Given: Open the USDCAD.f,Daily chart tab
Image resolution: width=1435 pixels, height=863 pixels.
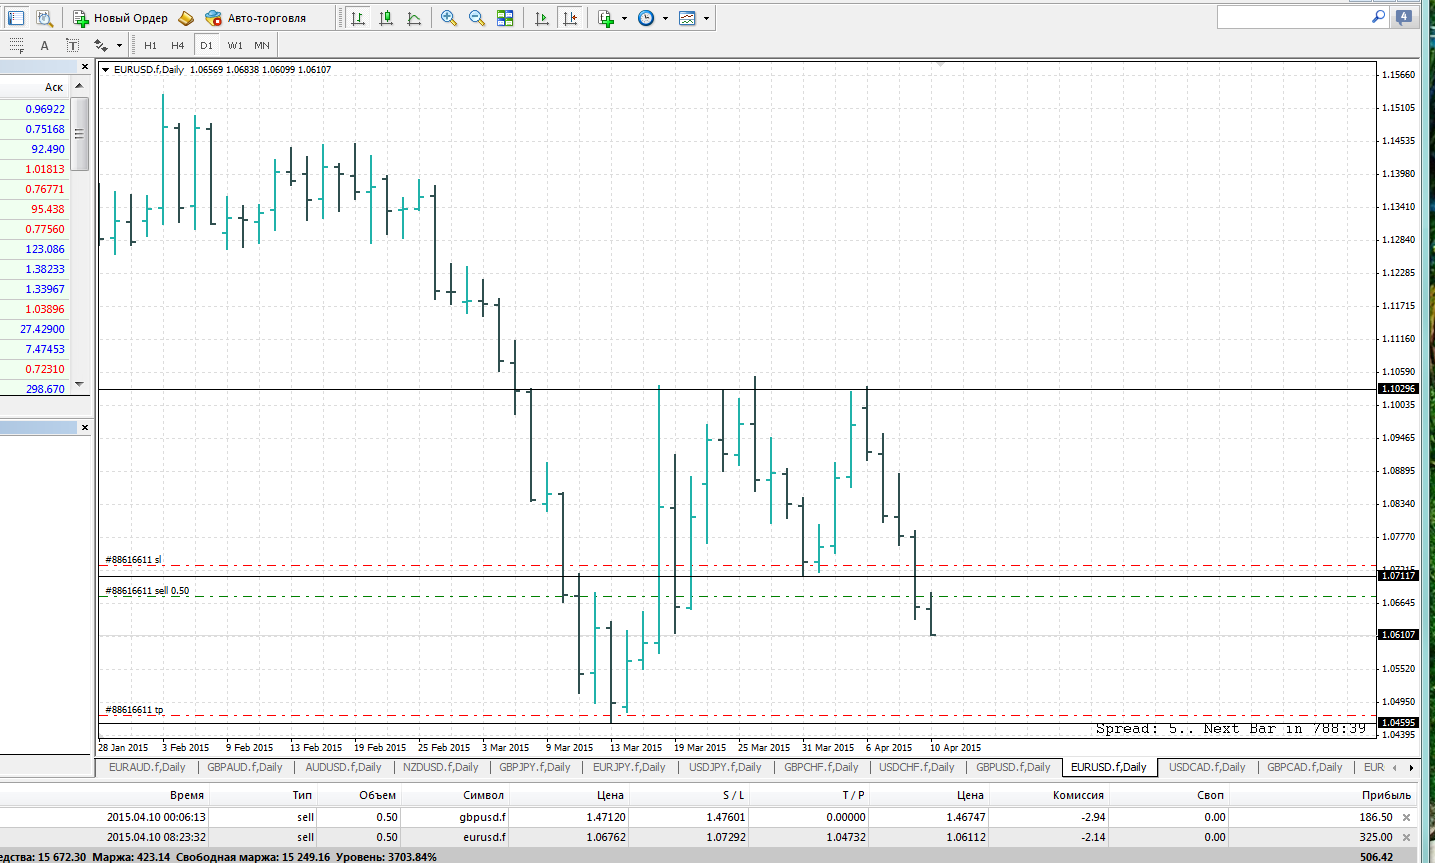Looking at the screenshot, I should click(x=1207, y=767).
